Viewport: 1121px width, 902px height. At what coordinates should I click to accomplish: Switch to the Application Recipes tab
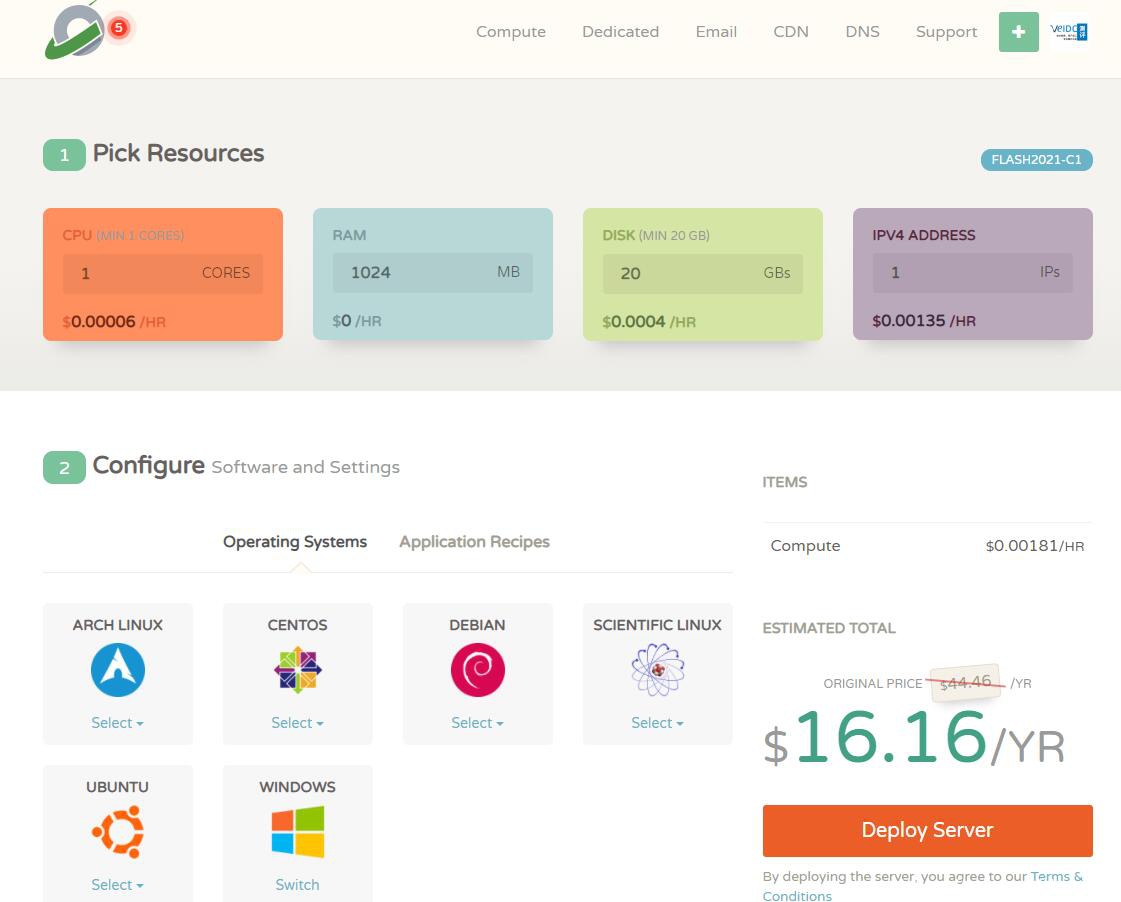[x=474, y=542]
